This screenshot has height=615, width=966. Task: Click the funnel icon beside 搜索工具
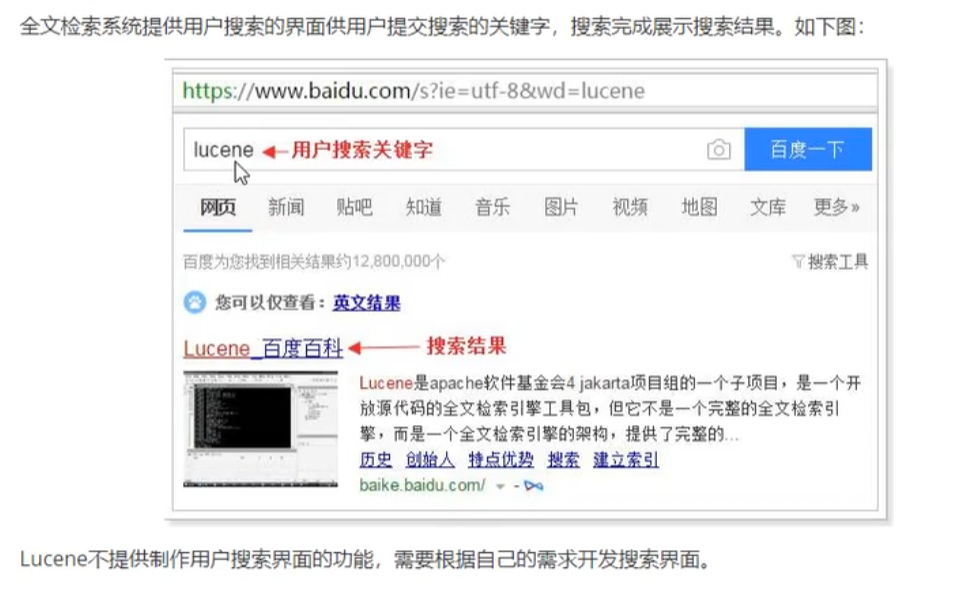(x=798, y=262)
